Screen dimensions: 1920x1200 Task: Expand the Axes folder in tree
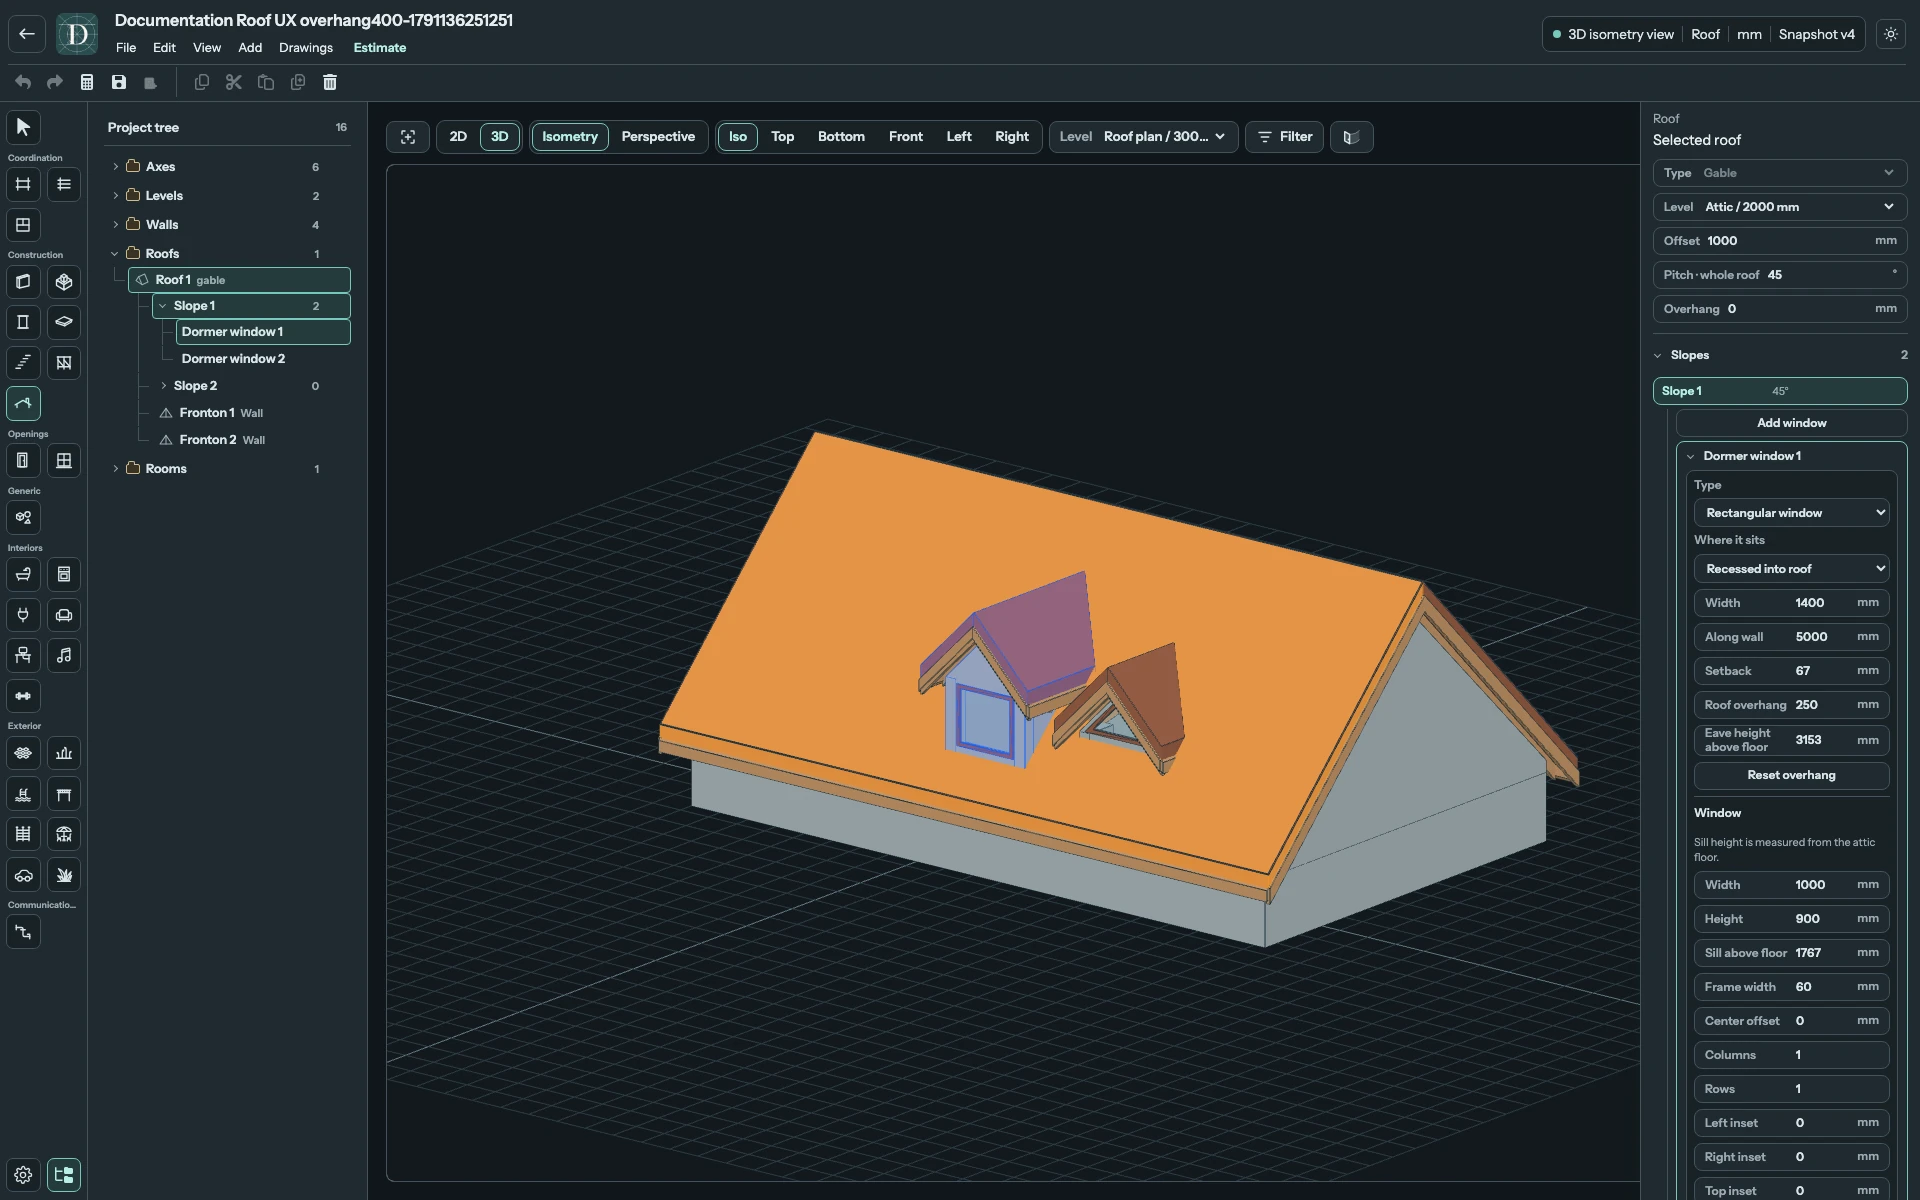click(115, 167)
